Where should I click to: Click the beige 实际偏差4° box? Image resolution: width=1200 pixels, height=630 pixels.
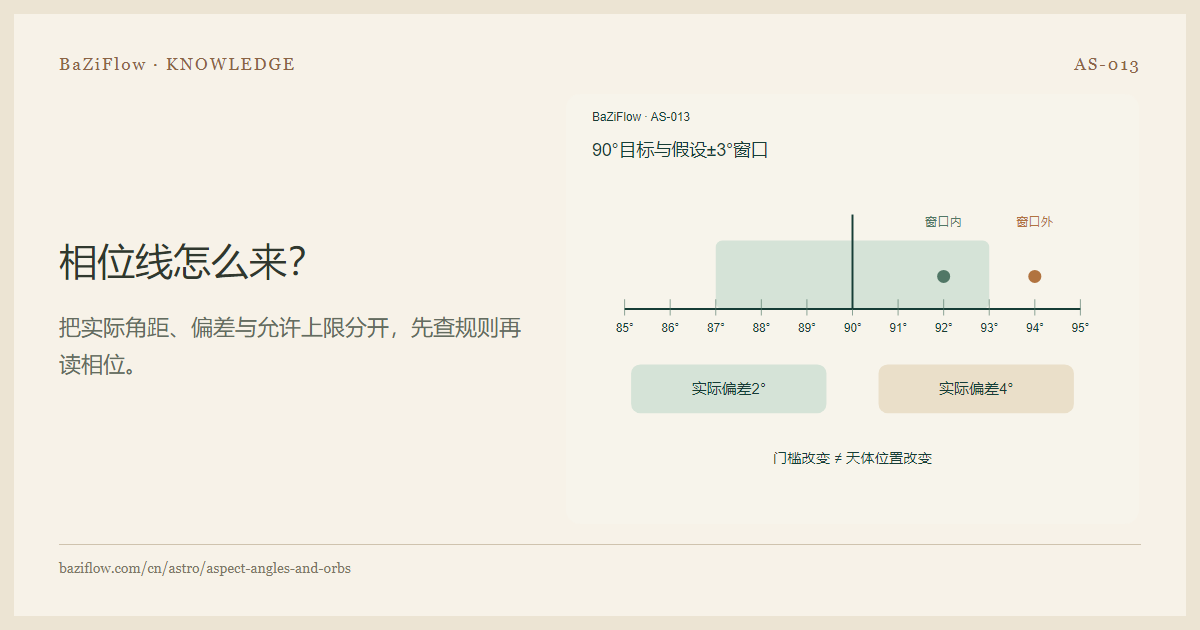tap(976, 389)
